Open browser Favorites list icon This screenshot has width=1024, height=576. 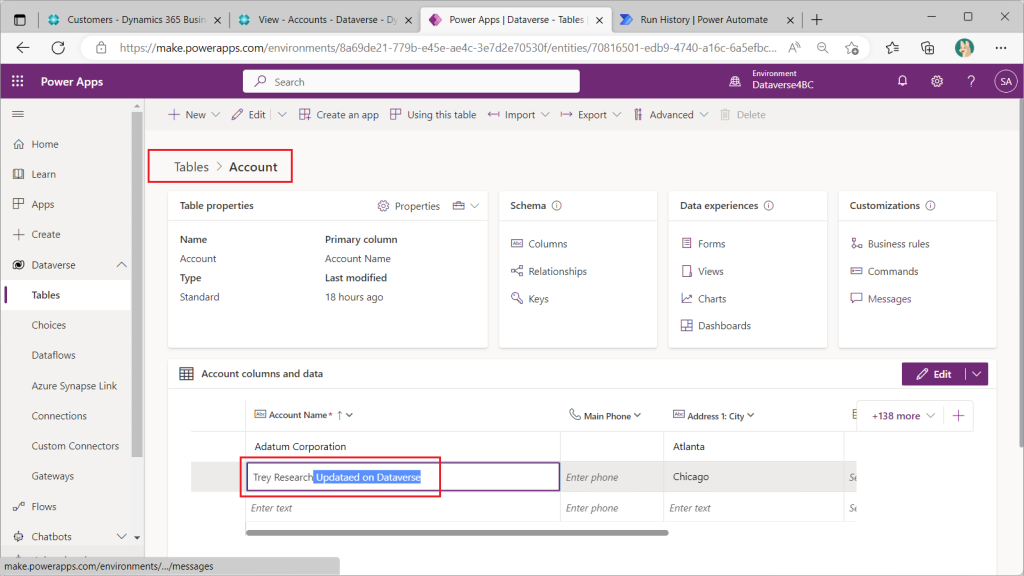pos(892,48)
